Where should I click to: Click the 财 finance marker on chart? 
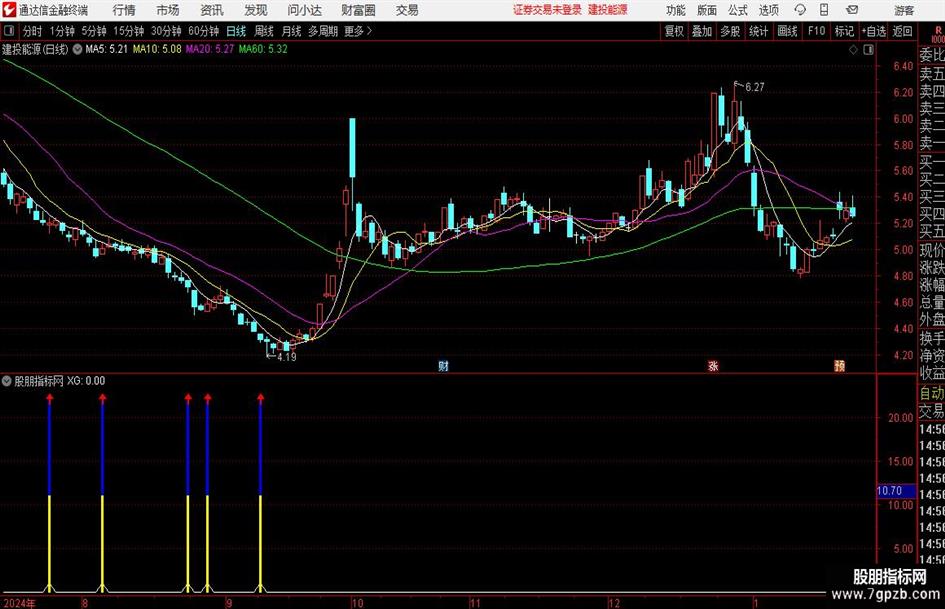click(443, 365)
